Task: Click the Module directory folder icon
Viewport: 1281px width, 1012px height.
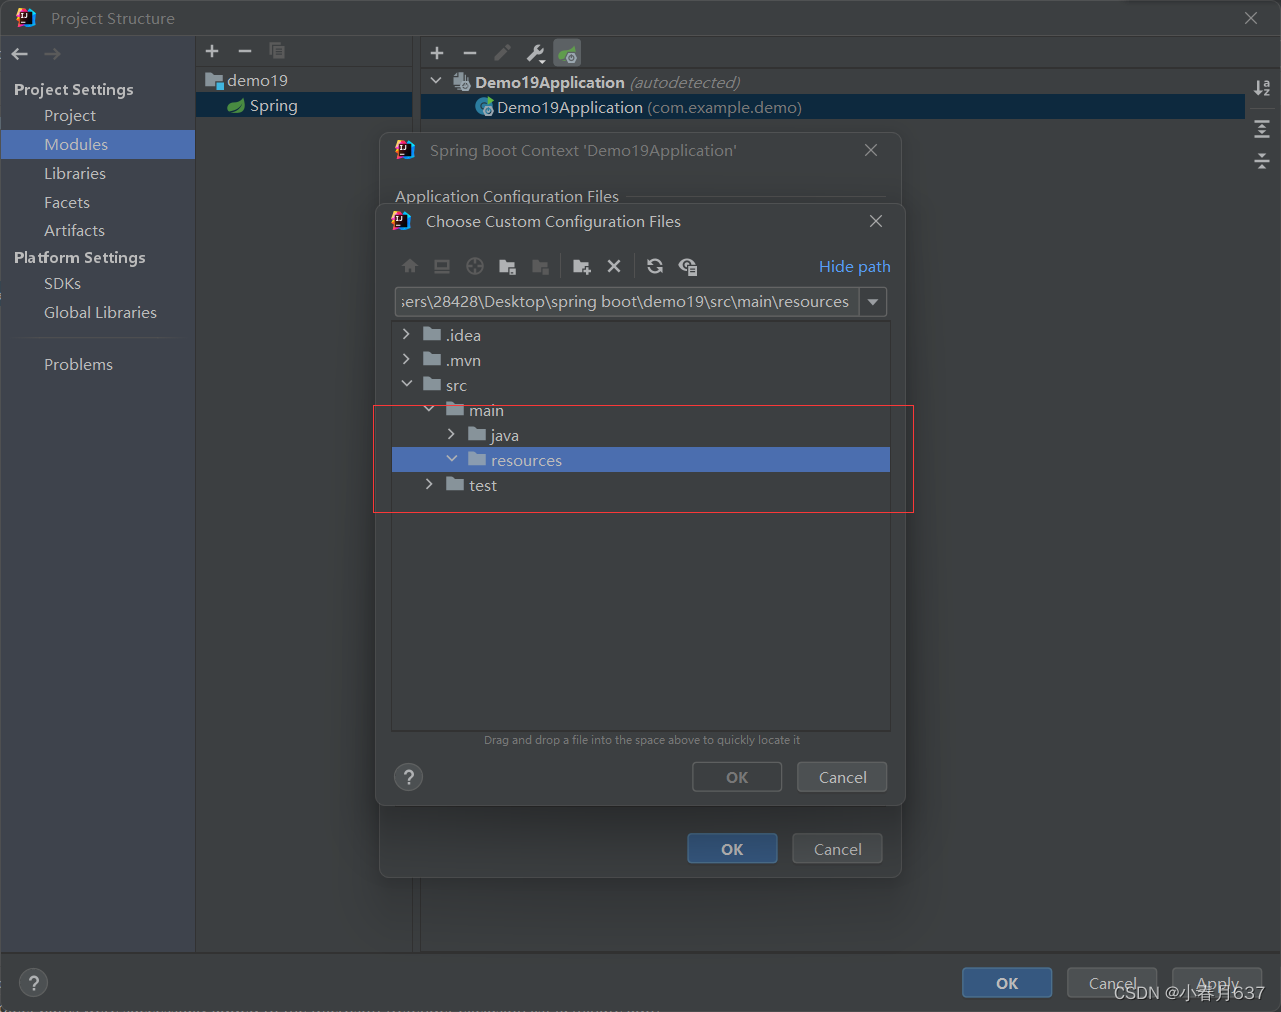Action: (x=507, y=266)
